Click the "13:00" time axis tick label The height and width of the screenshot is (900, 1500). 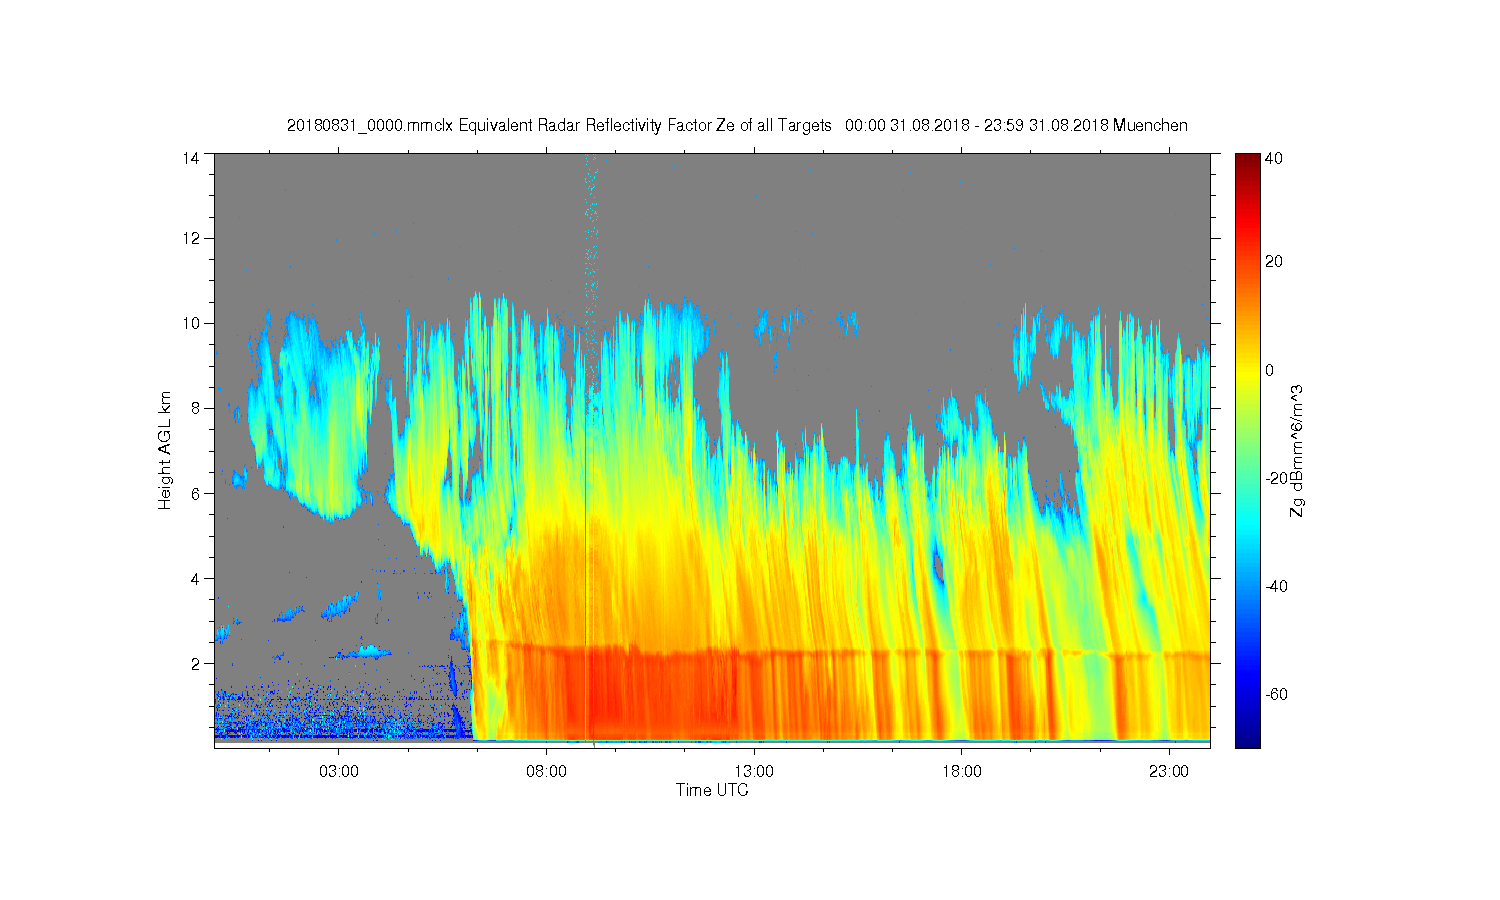(x=754, y=772)
